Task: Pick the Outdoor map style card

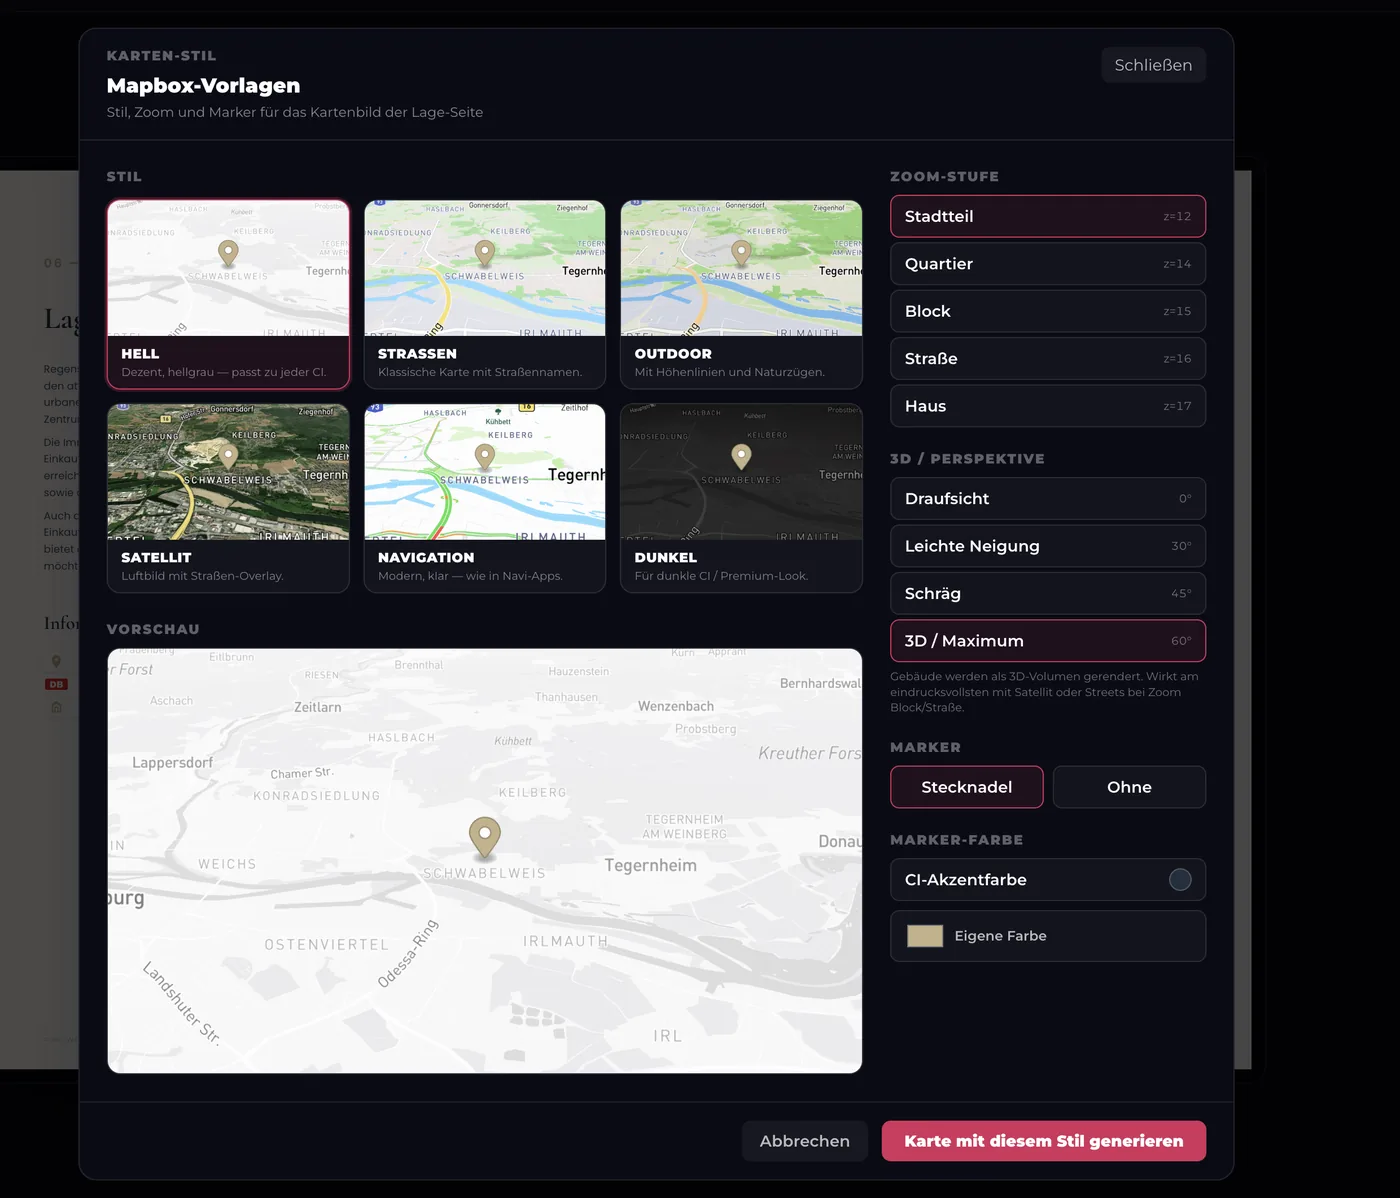Action: (741, 294)
